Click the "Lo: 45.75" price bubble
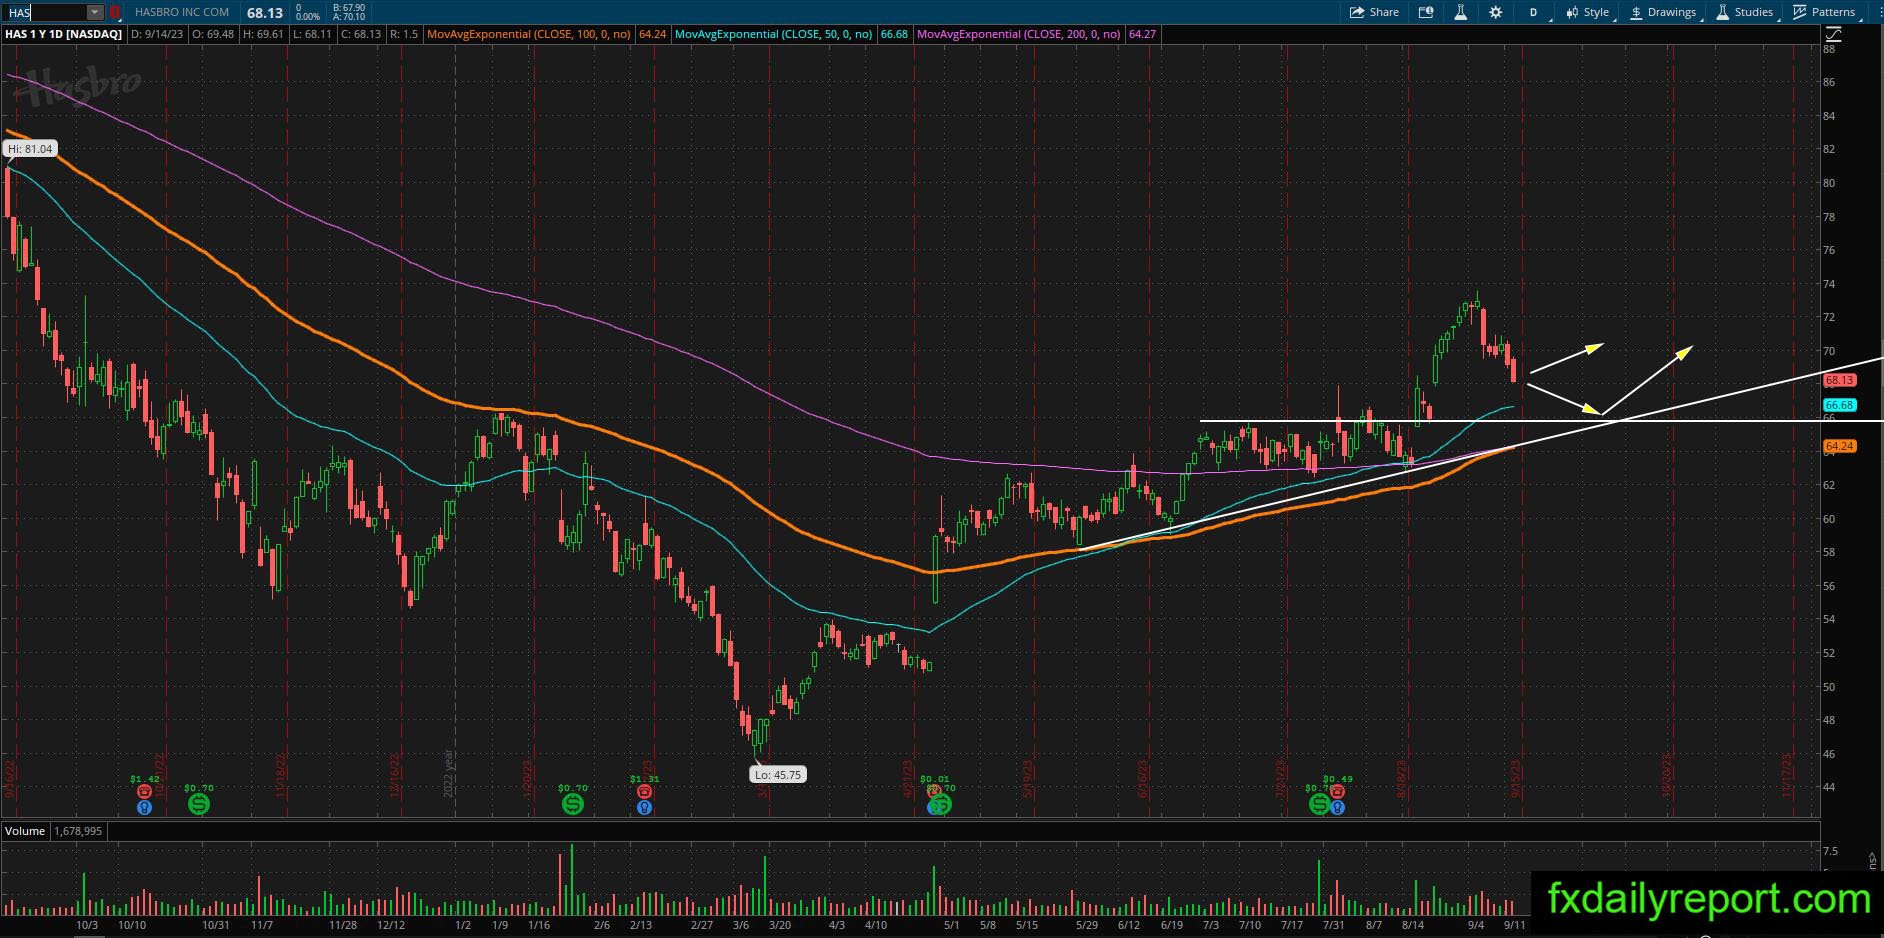 [x=778, y=775]
